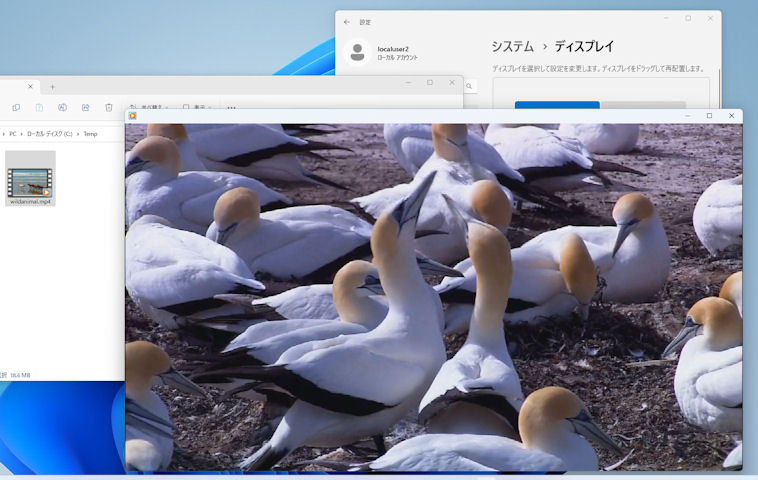
Task: Expand the chevron before Temp in breadcrumb
Action: pos(78,134)
